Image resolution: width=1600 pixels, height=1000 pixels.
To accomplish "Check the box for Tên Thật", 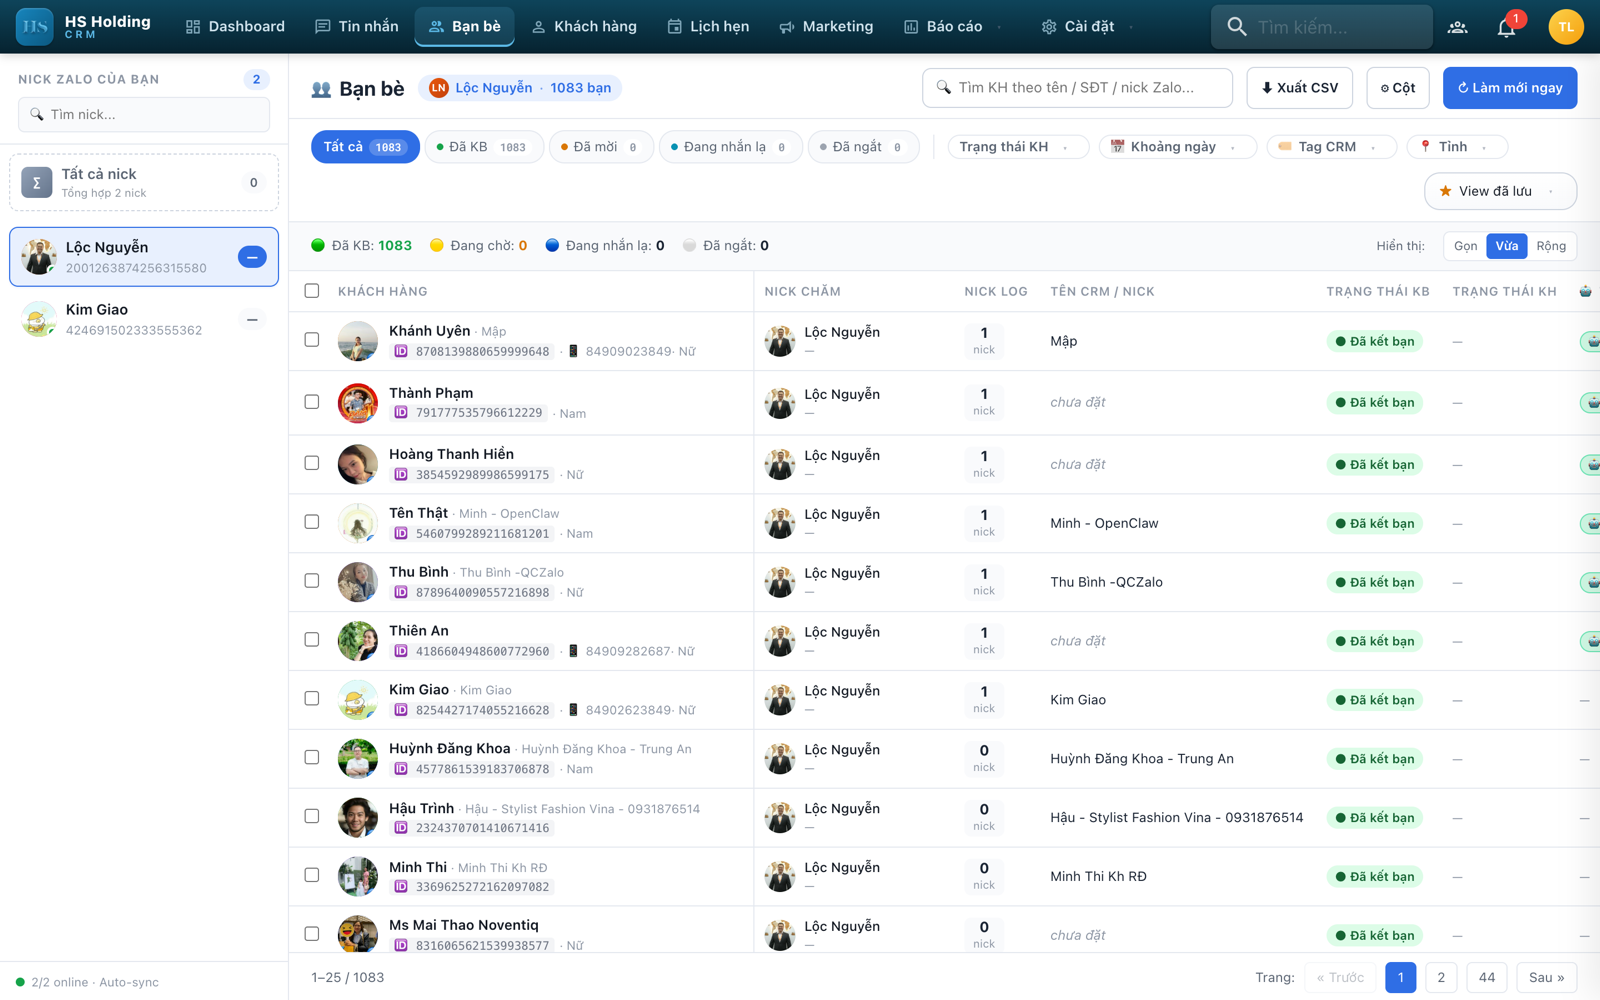I will point(312,522).
